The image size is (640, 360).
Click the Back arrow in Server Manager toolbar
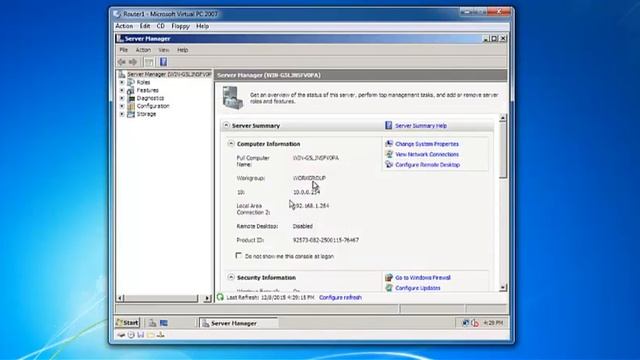click(122, 62)
